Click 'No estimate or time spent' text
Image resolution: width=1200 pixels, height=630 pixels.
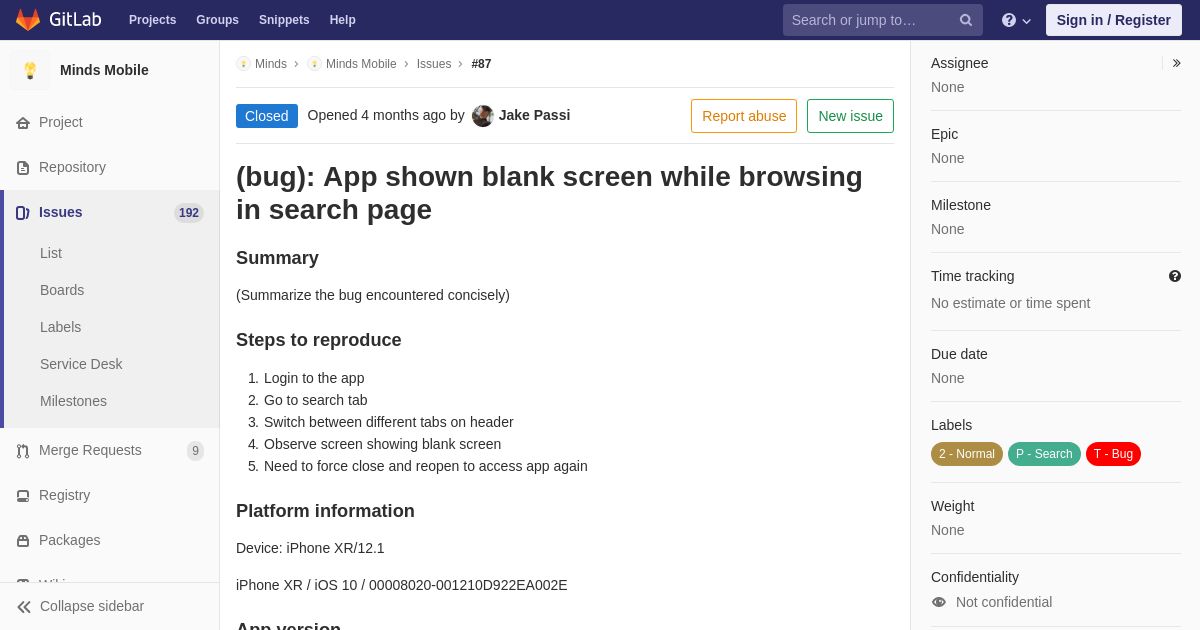(1010, 303)
